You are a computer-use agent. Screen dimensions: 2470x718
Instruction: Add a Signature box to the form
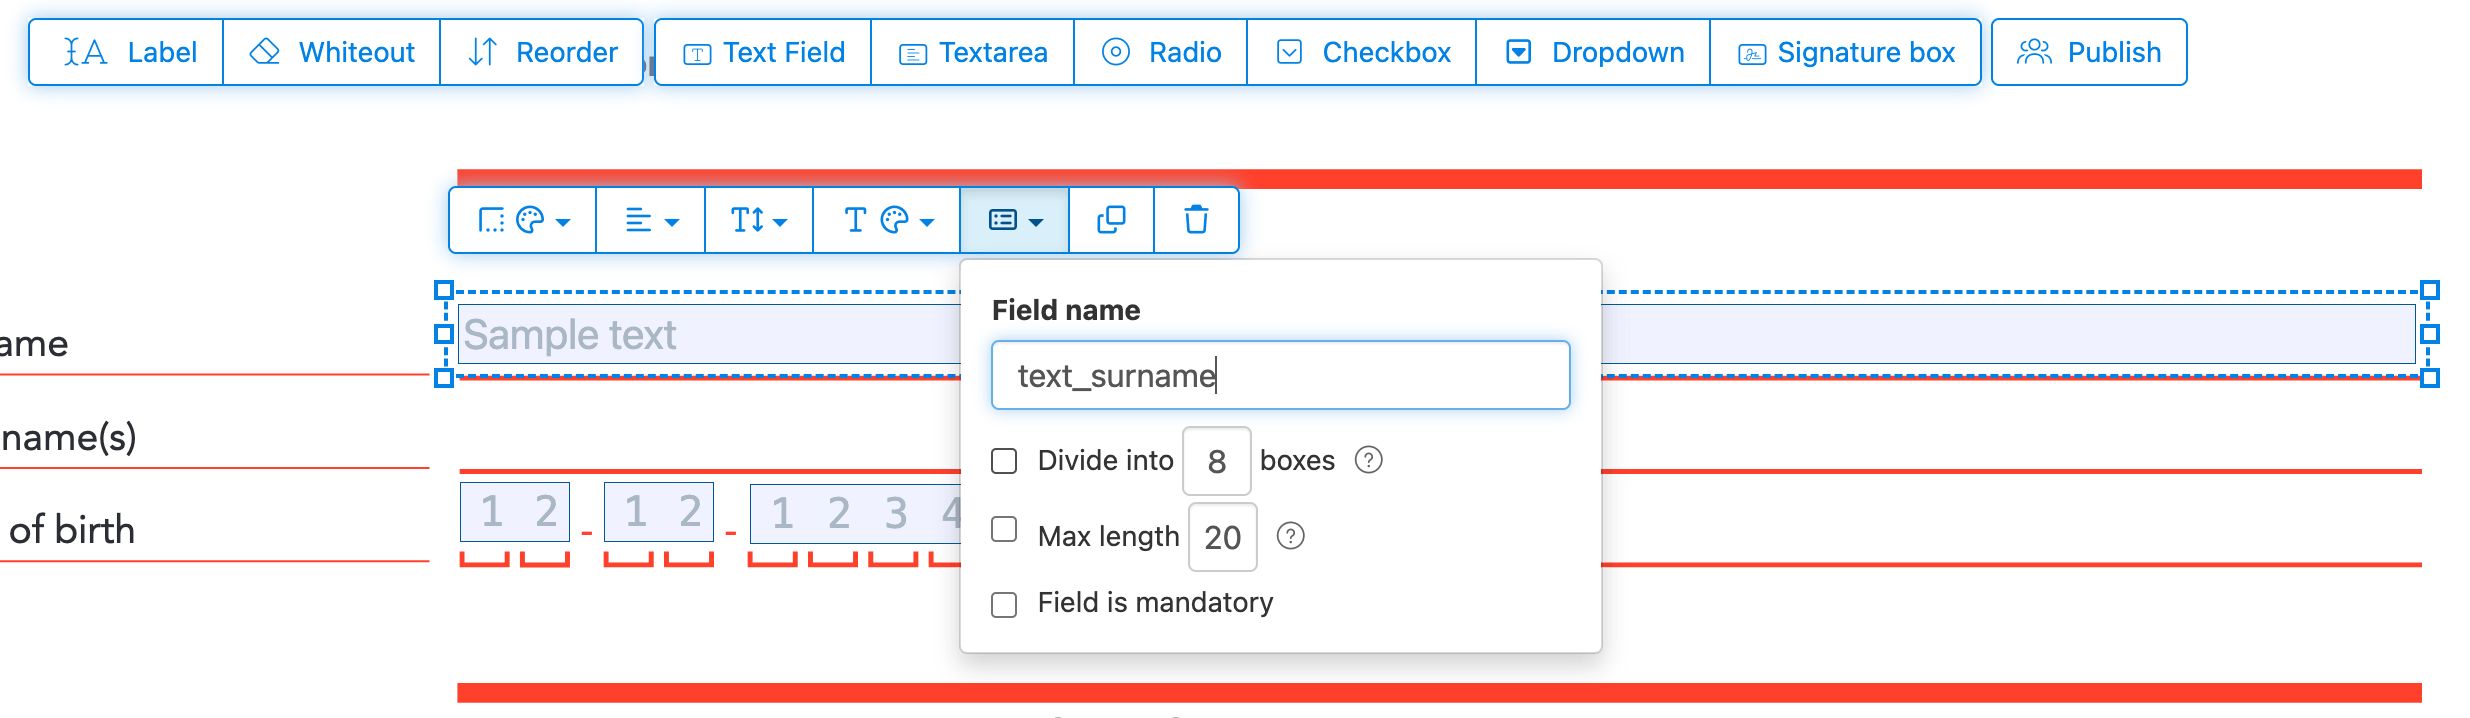pyautogui.click(x=1845, y=52)
